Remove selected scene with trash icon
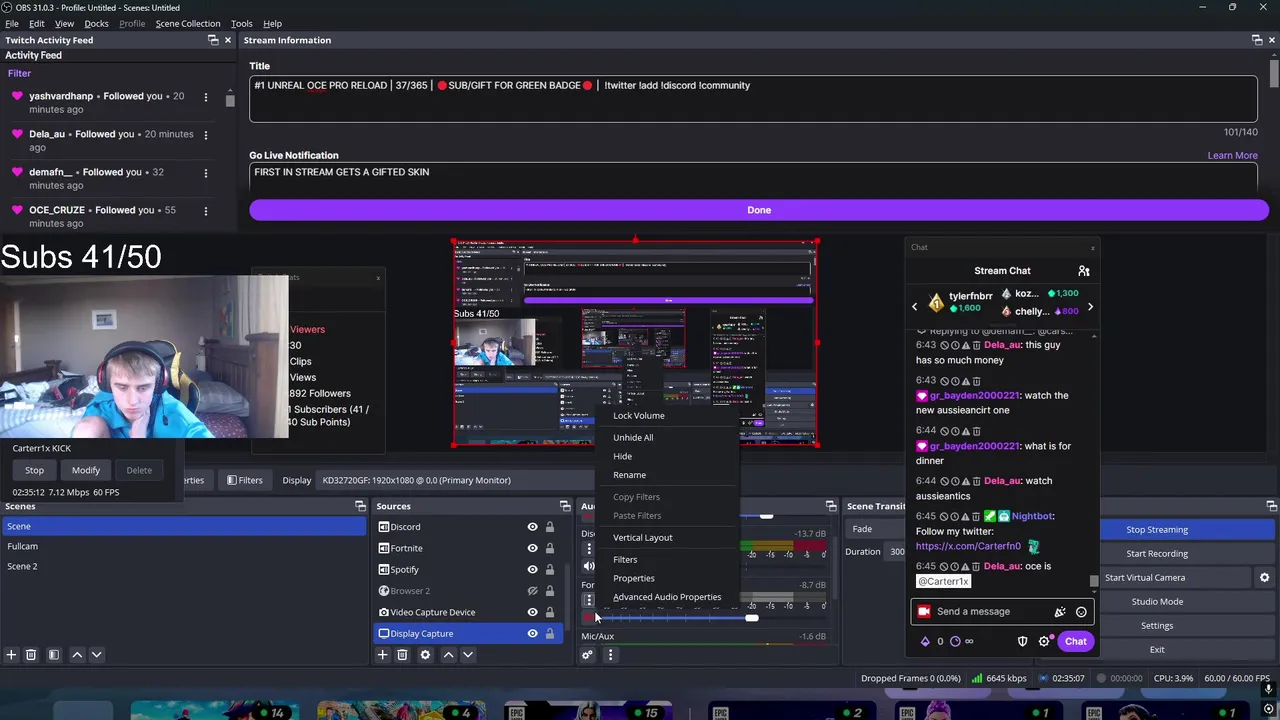The height and width of the screenshot is (720, 1280). [x=31, y=655]
